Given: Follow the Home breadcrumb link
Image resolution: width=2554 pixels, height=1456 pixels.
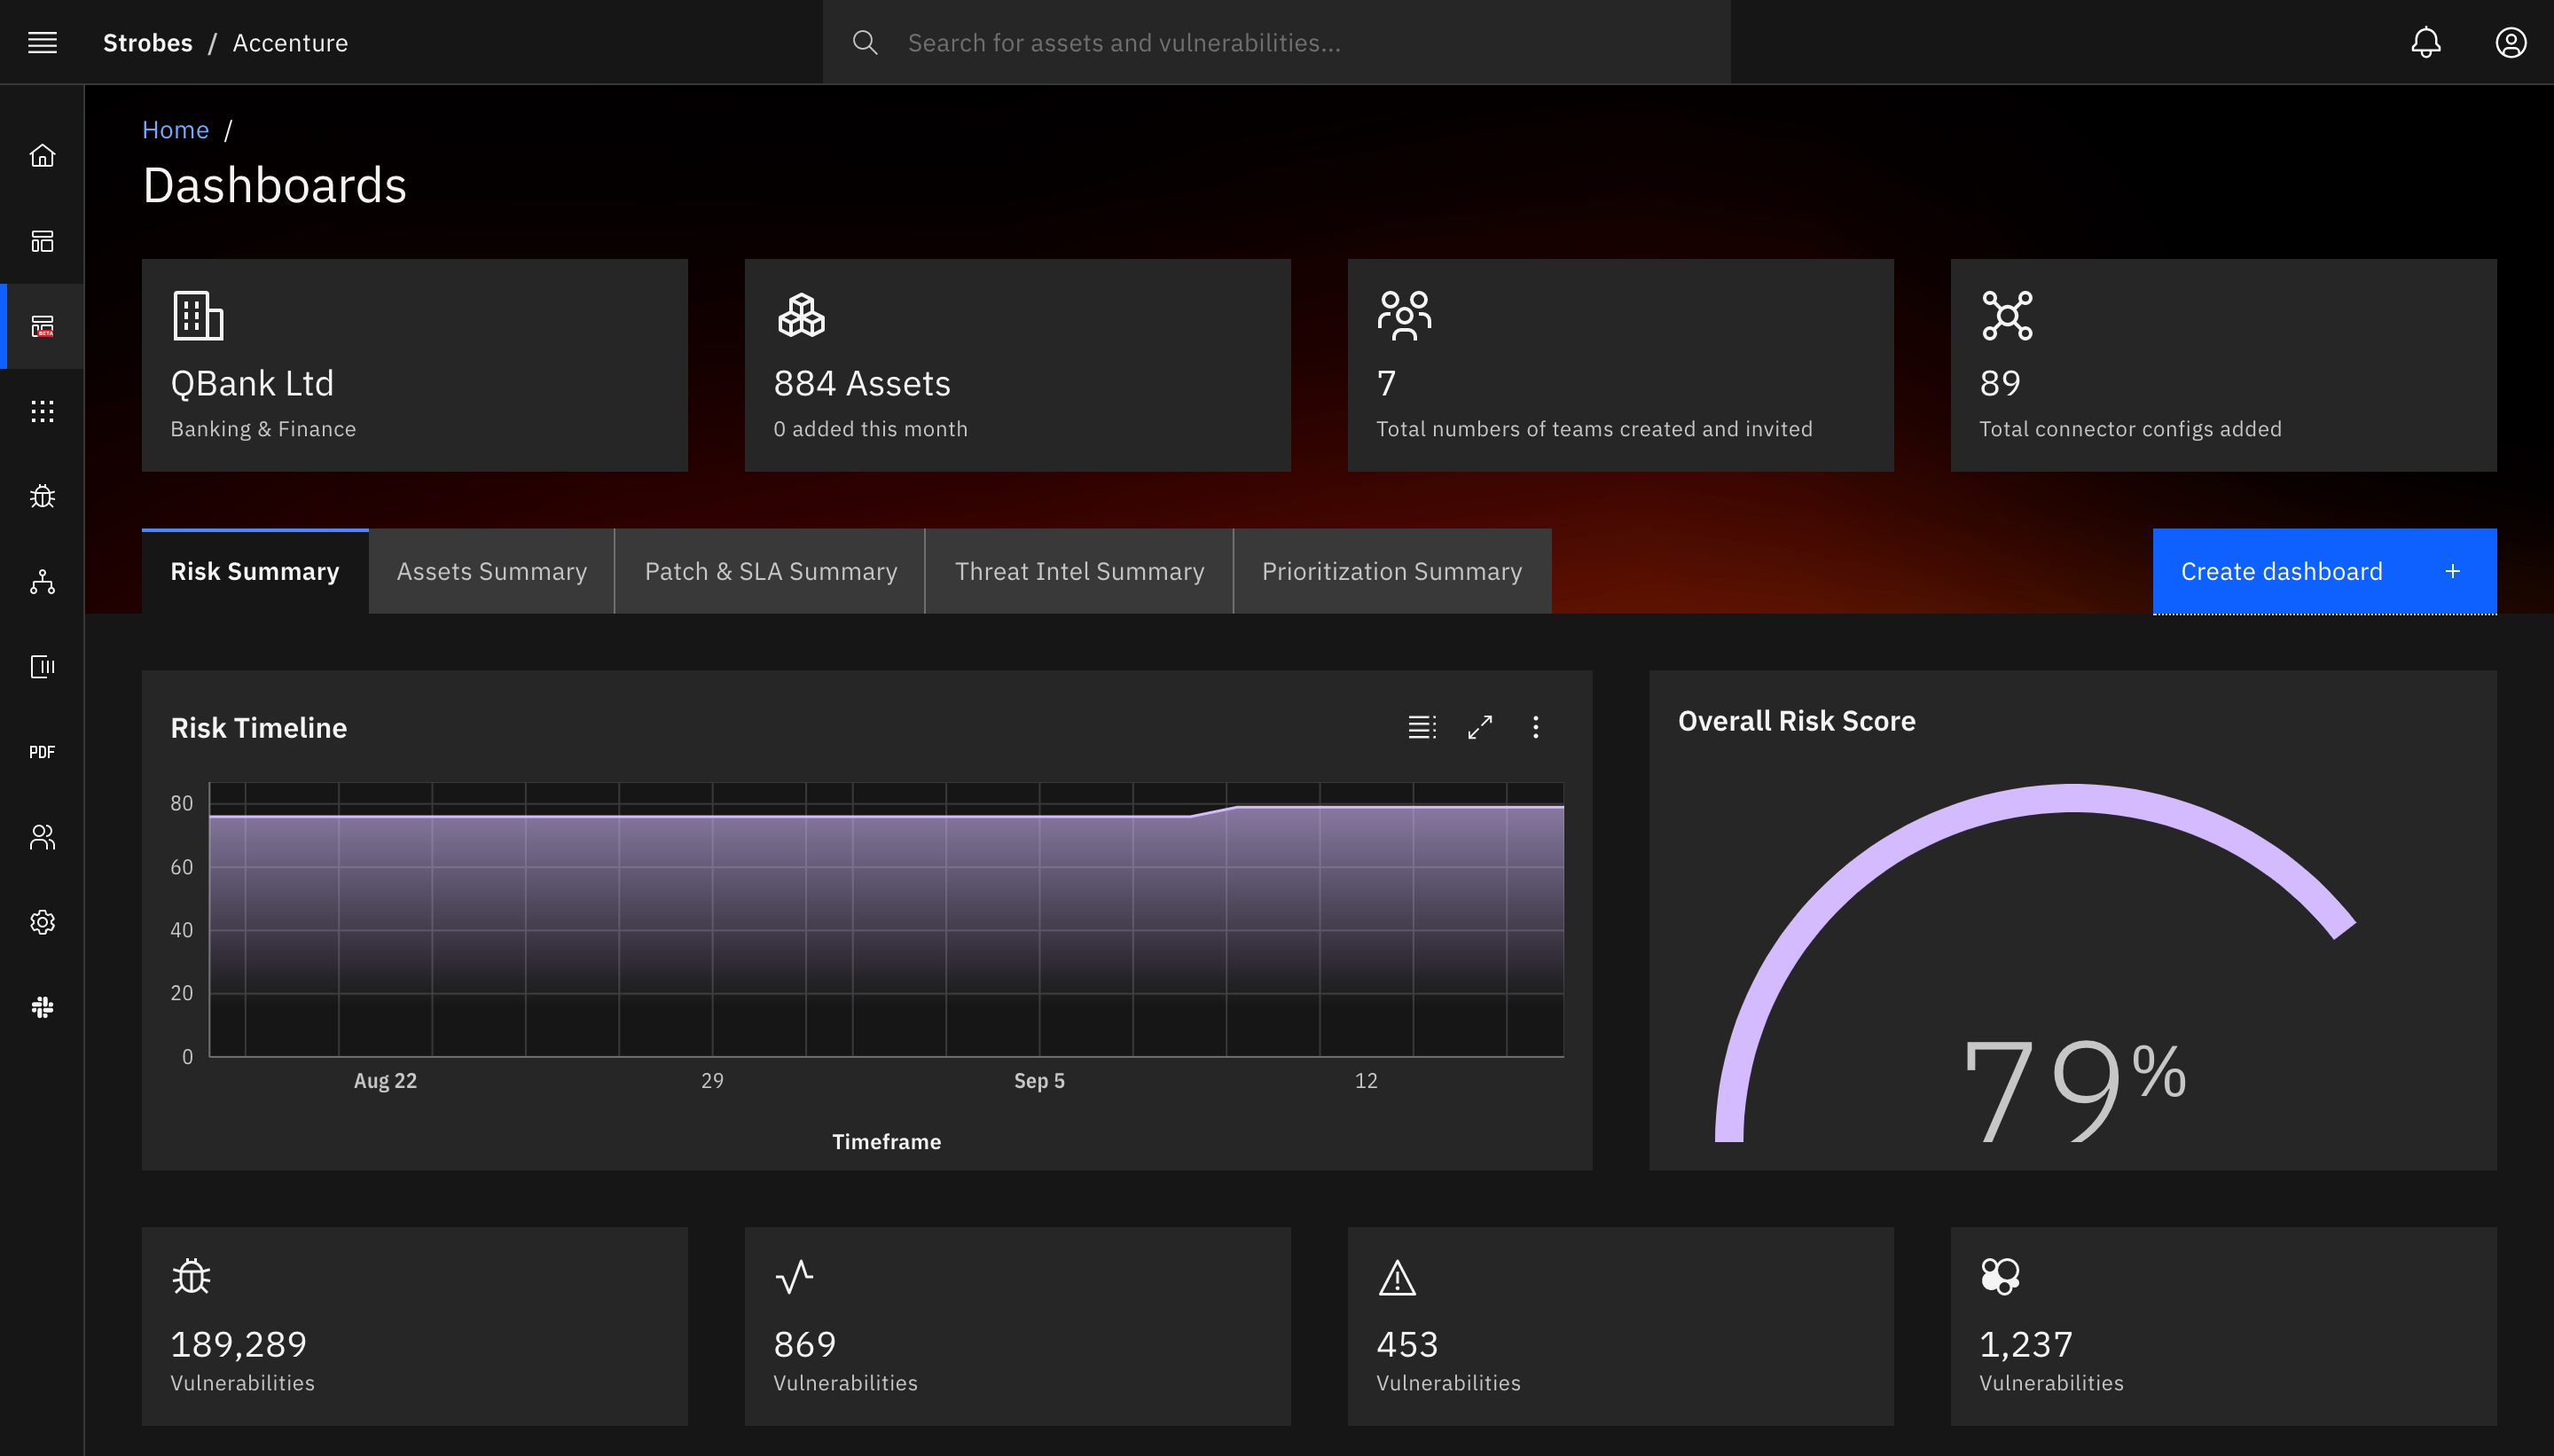Looking at the screenshot, I should [x=175, y=130].
